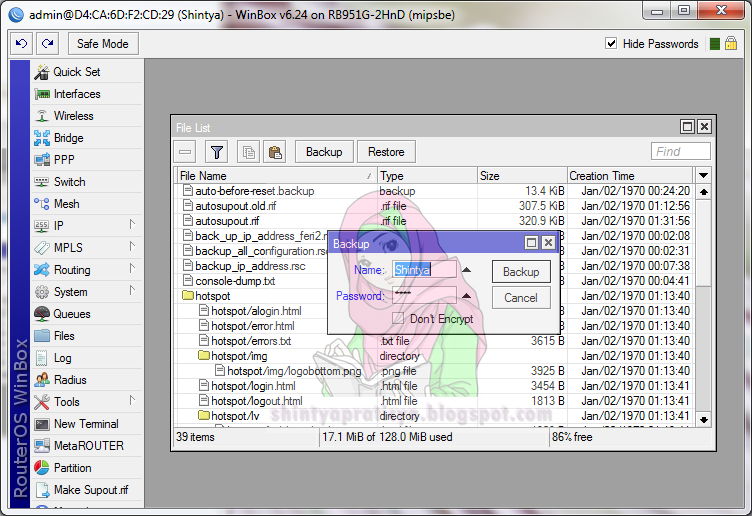752x516 pixels.
Task: Open the Files sidebar icon
Action: click(x=42, y=336)
